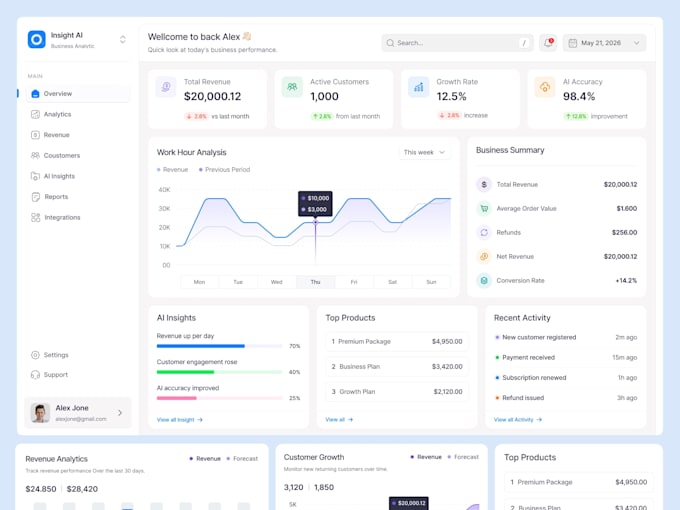Open the View all Activity link
Screen dimensions: 680x510
pos(518,419)
